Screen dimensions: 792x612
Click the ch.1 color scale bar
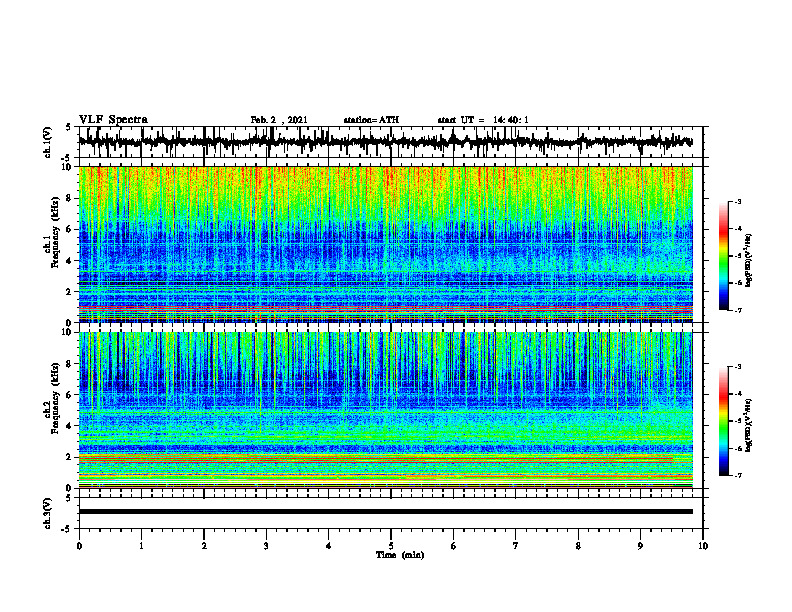pos(723,256)
